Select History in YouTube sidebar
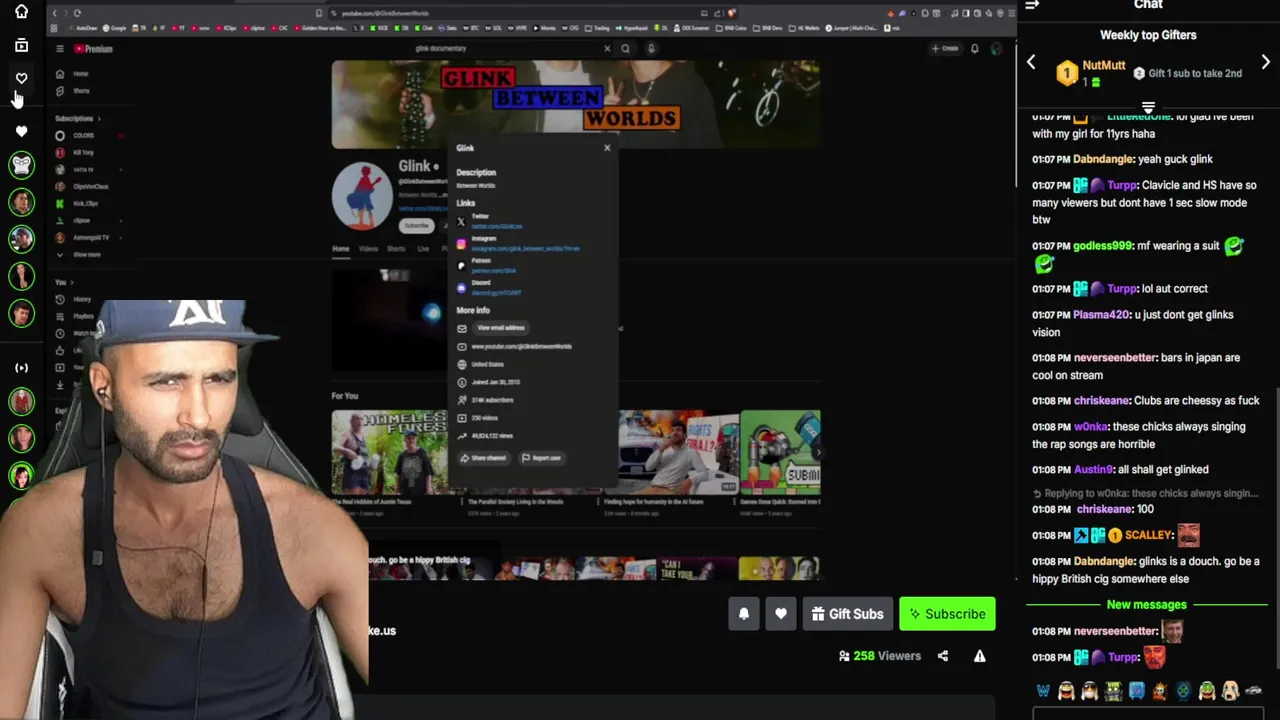 (x=74, y=299)
